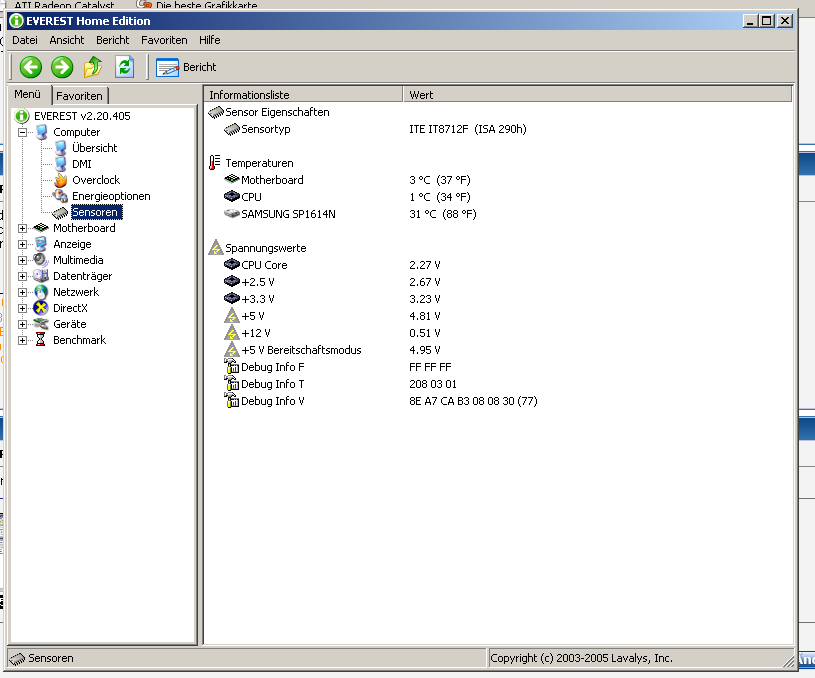Screen dimensions: 815x678
Task: Click the Temperaturen thermometer icon
Action: (215, 163)
